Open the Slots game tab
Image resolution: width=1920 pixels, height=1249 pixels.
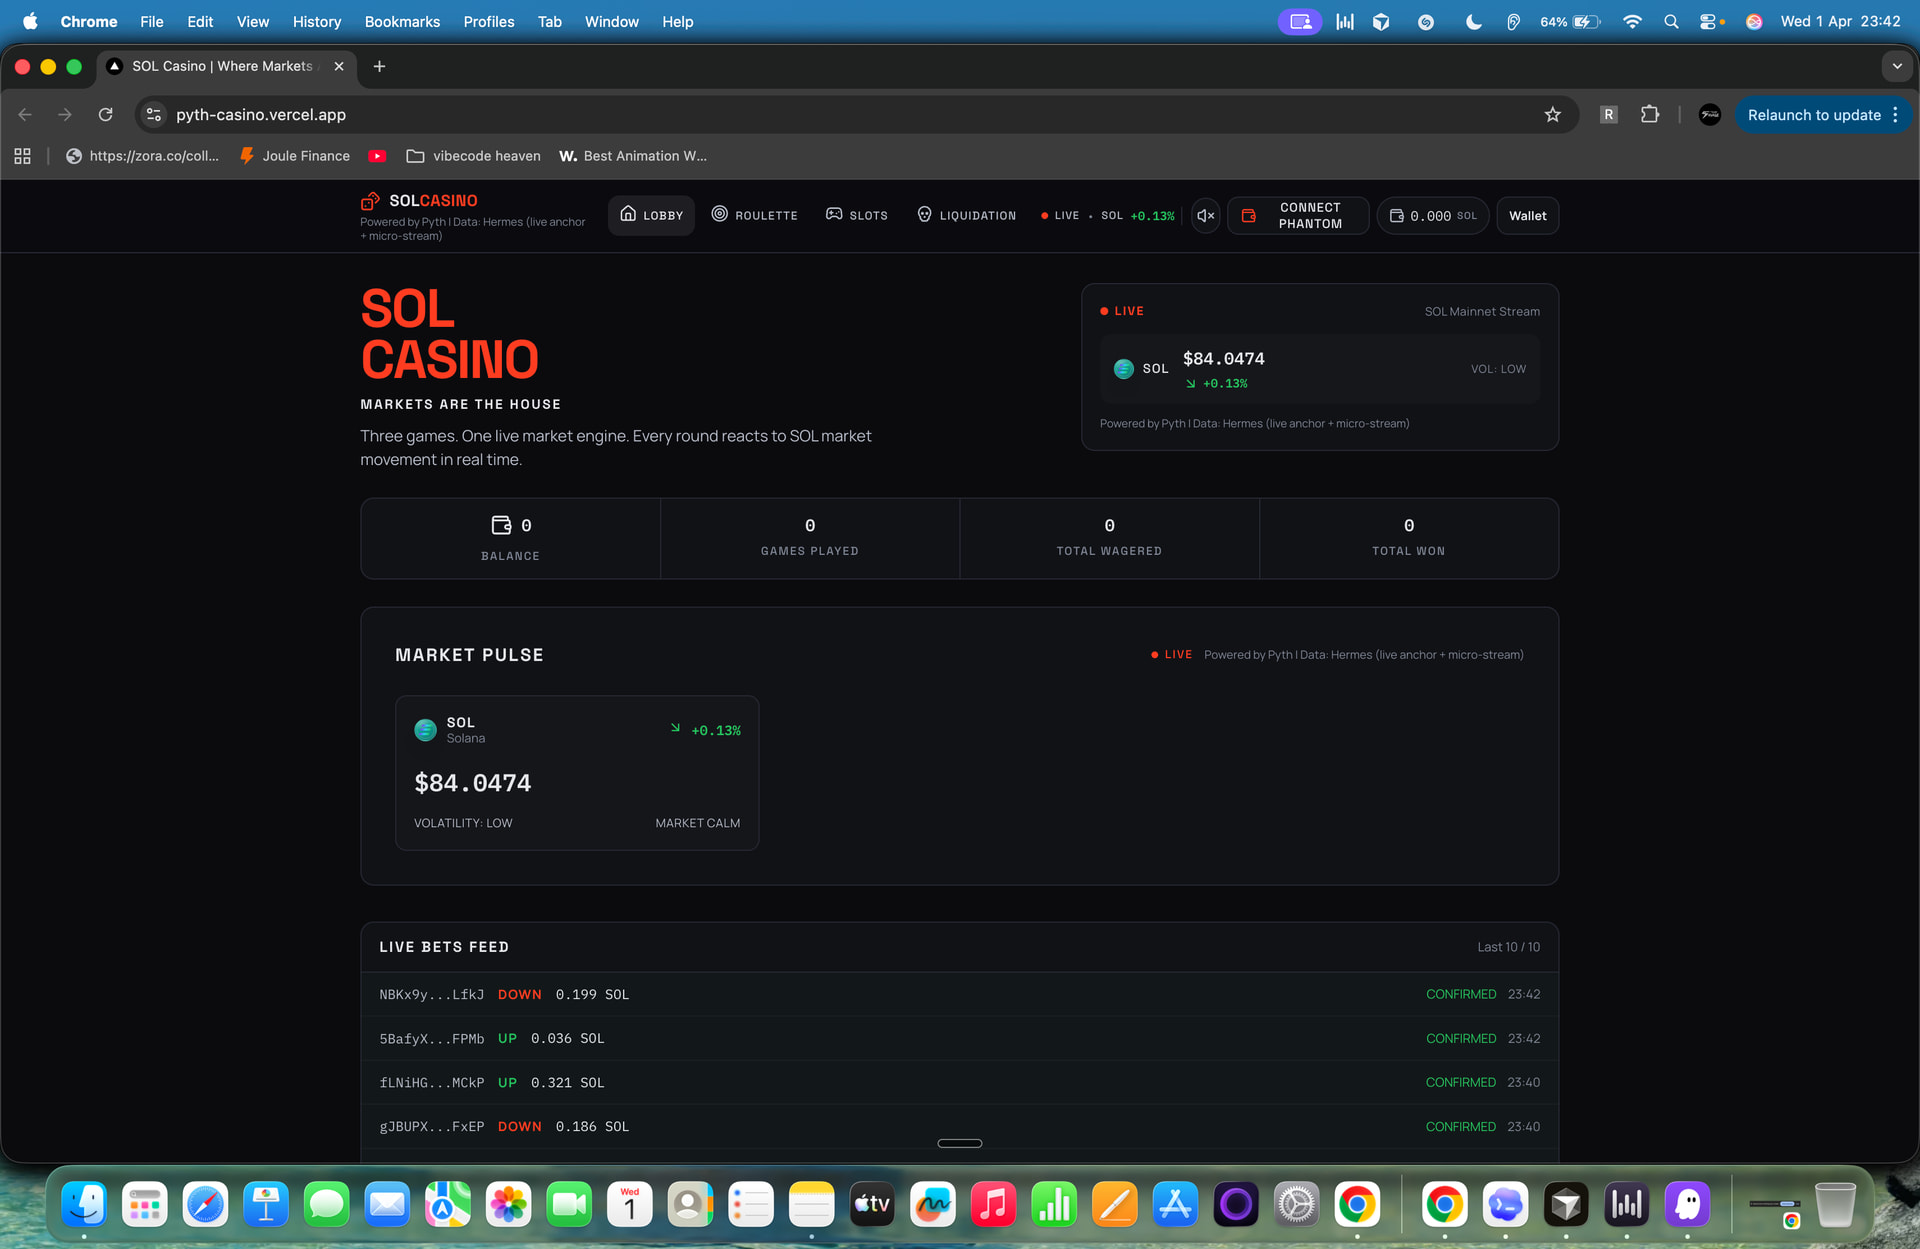coord(857,215)
